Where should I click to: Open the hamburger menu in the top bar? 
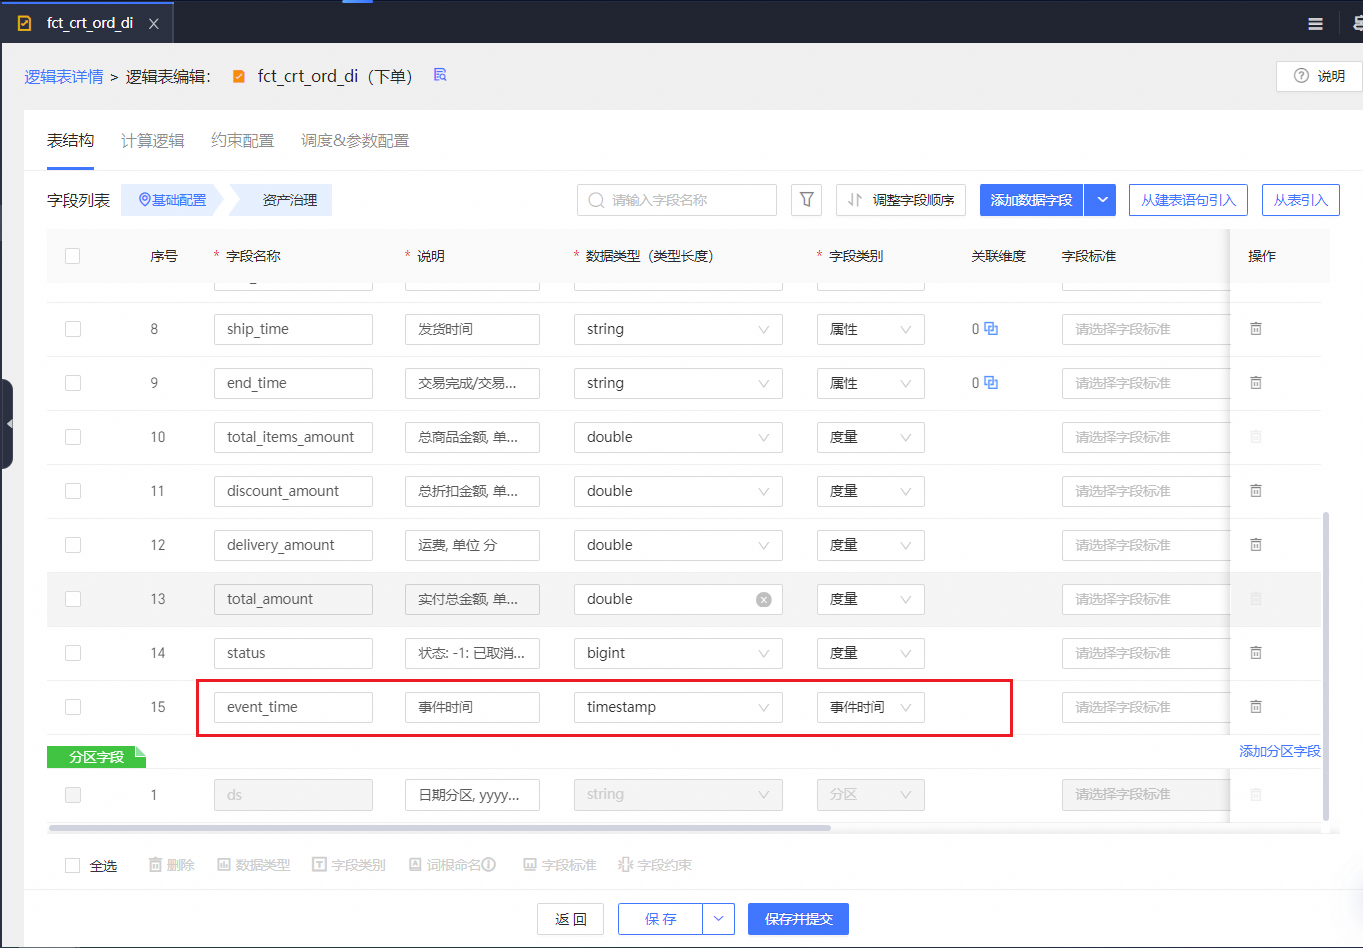(x=1315, y=22)
